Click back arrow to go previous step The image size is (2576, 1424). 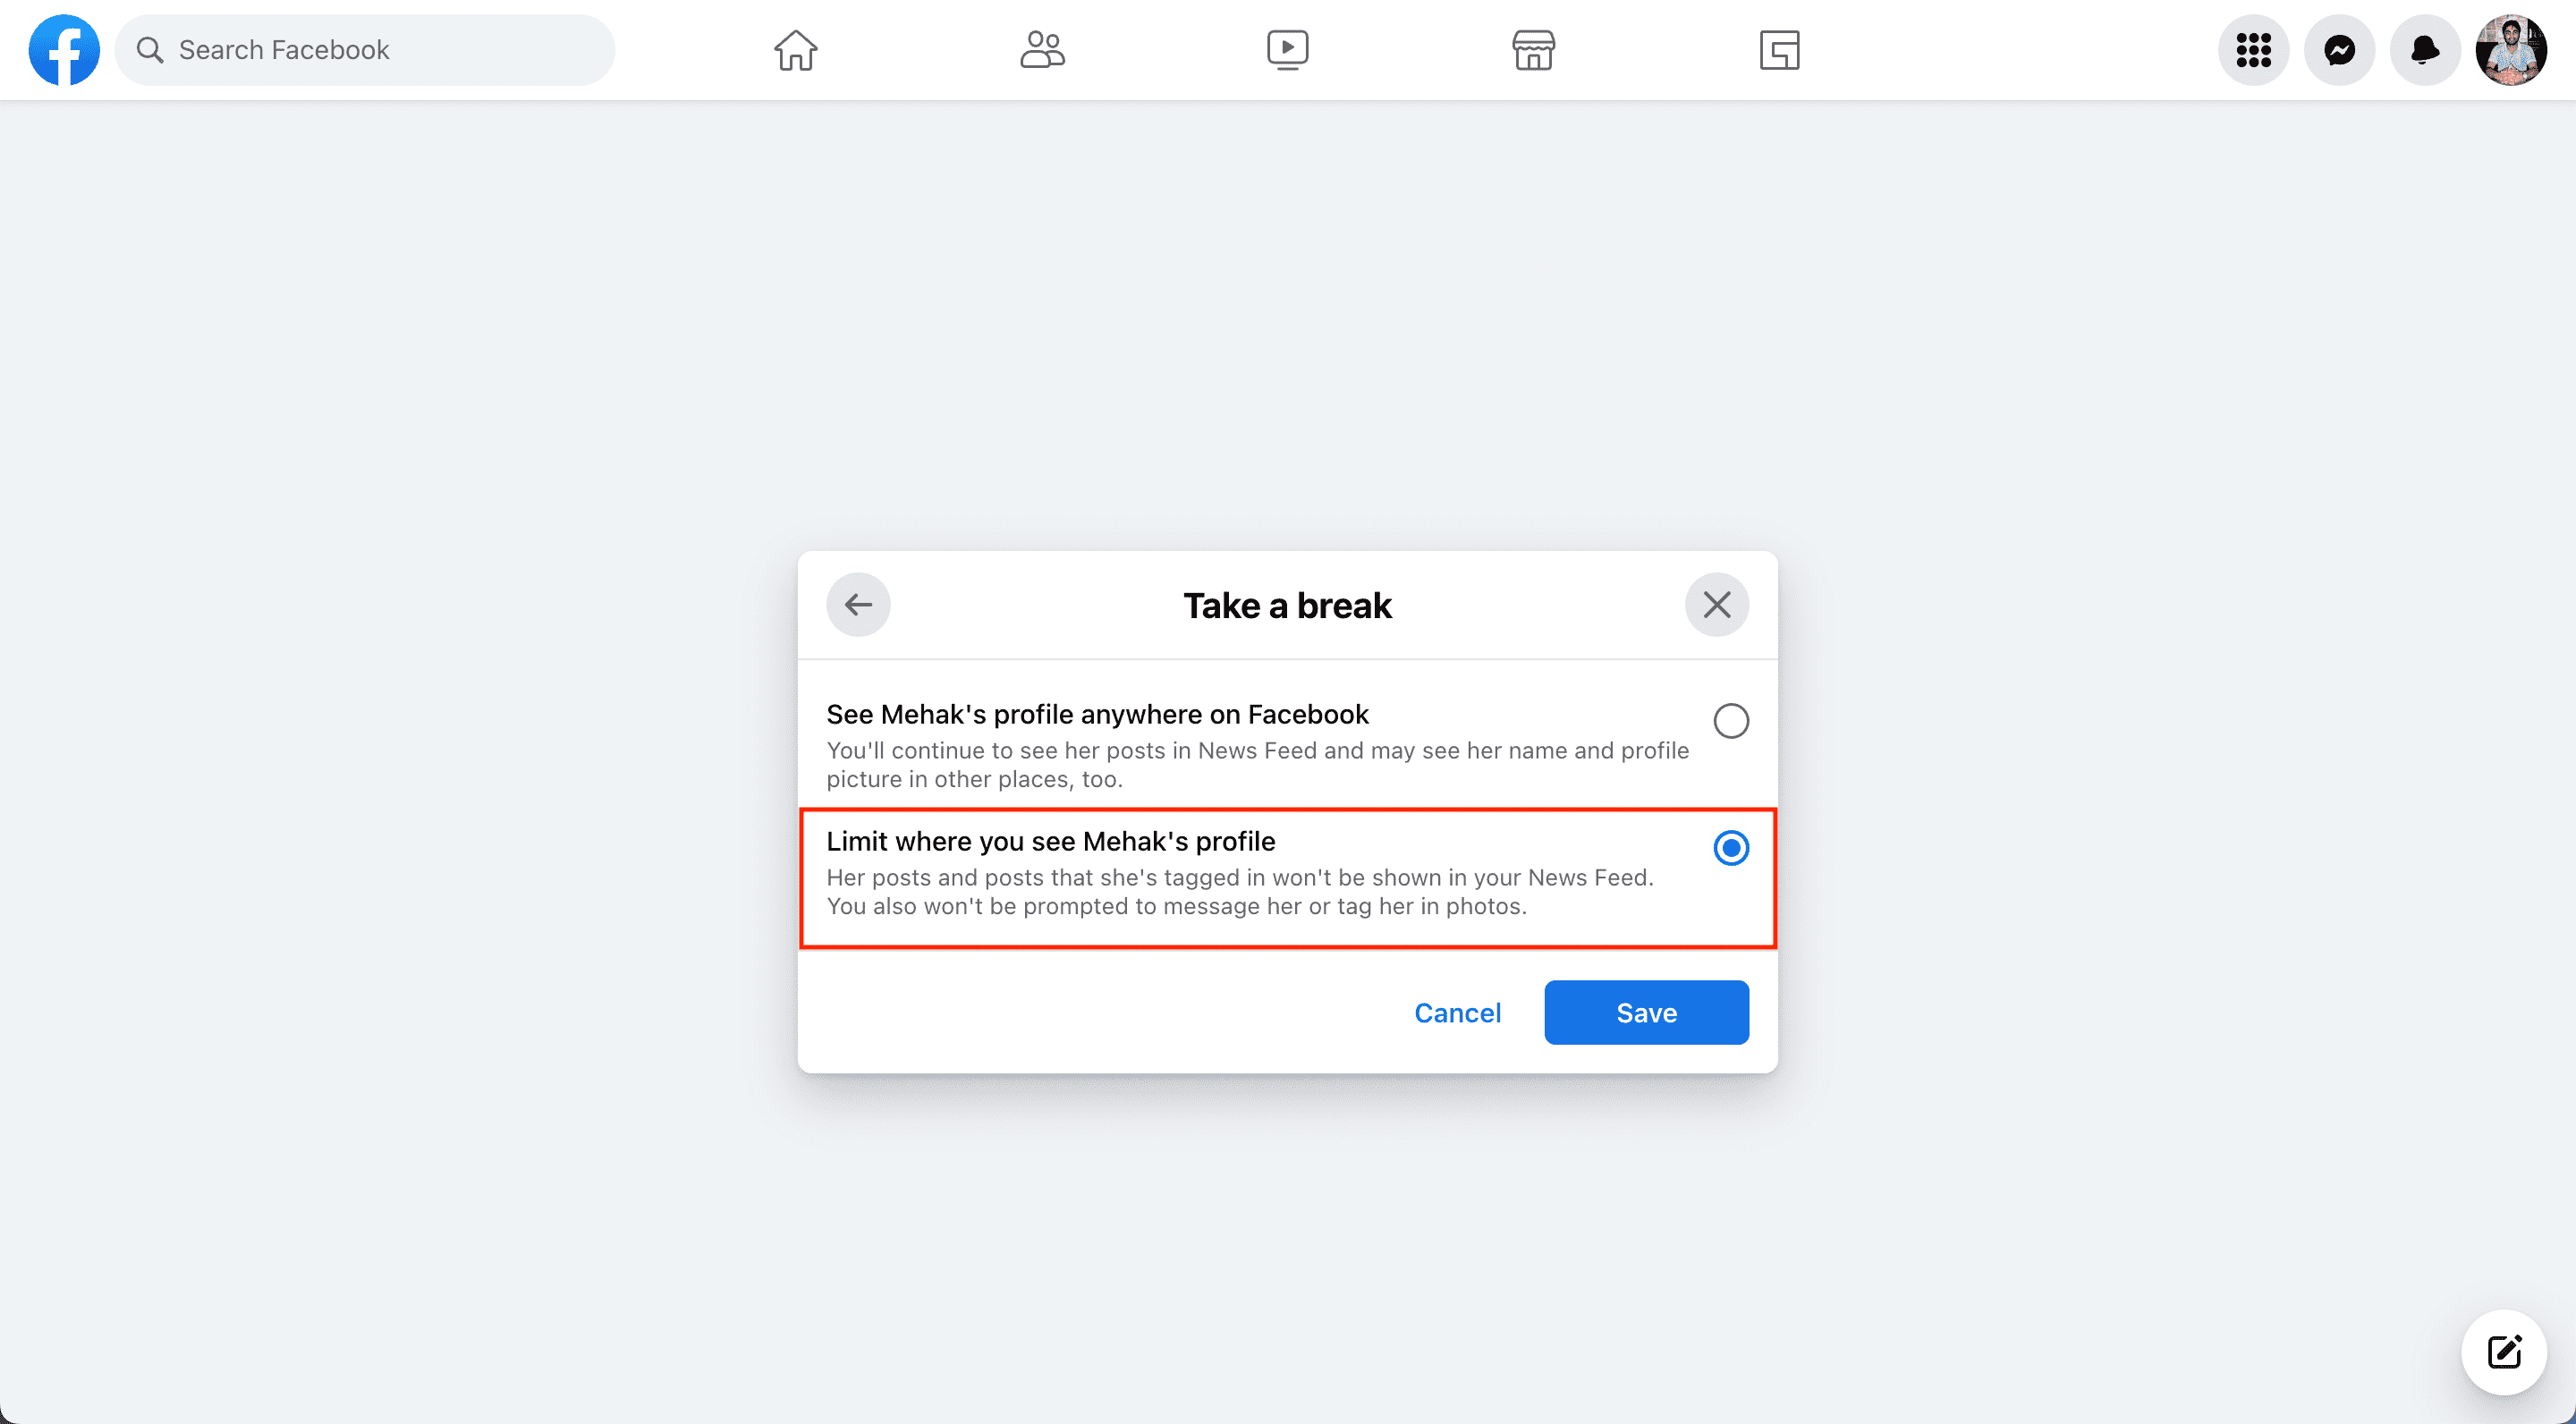858,605
